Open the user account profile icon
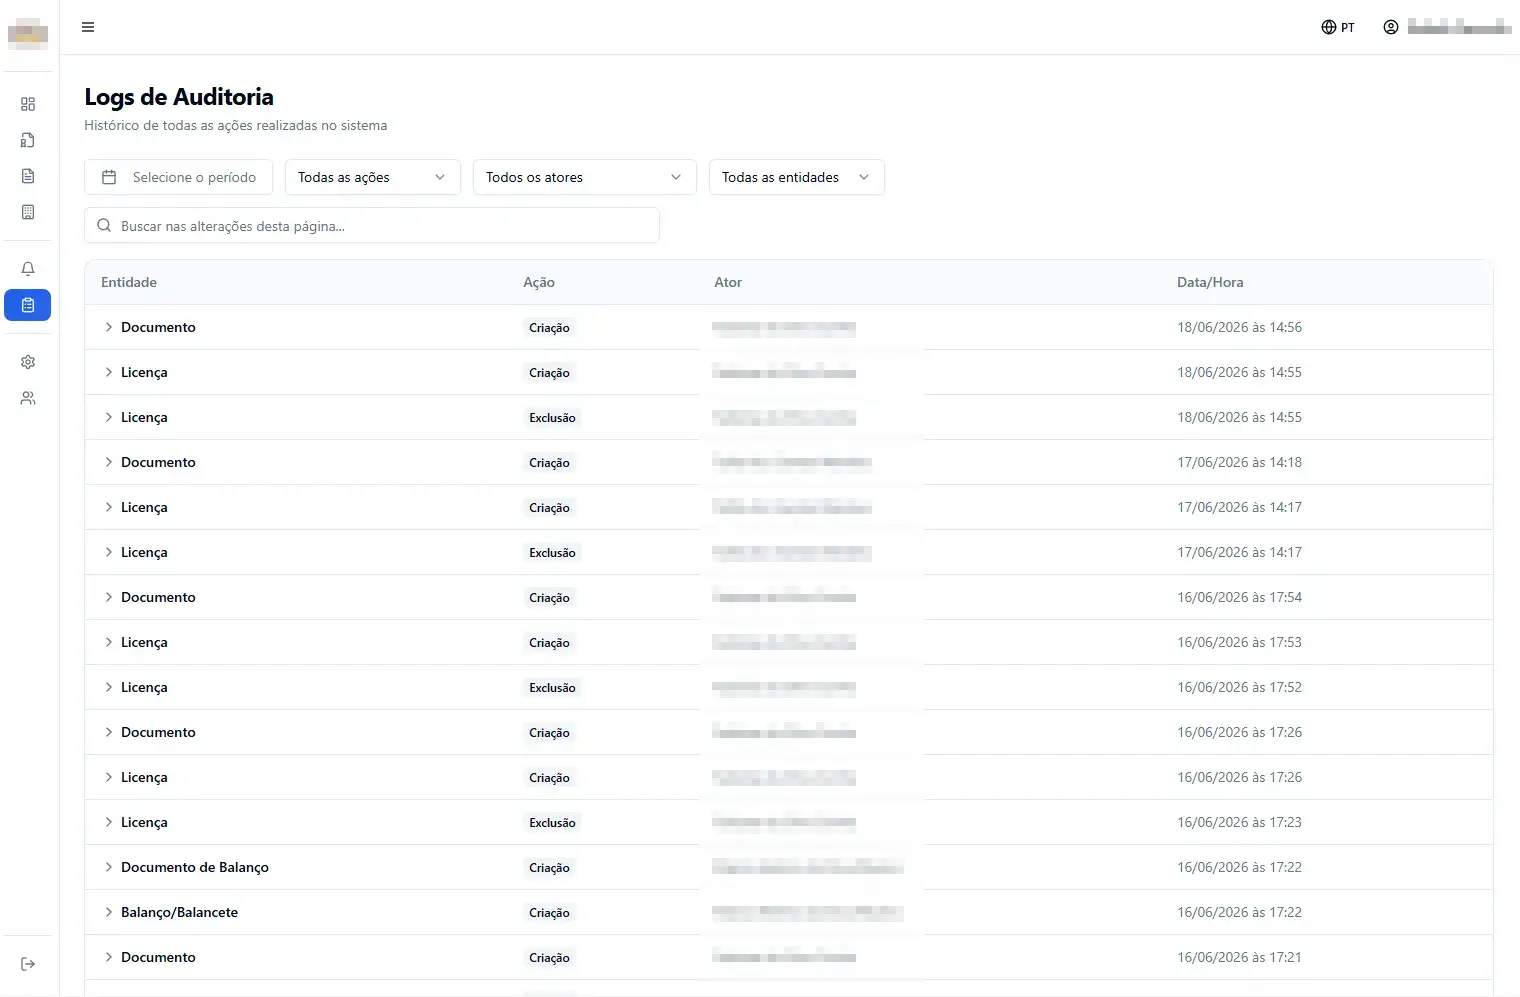Image resolution: width=1520 pixels, height=997 pixels. [x=1391, y=27]
